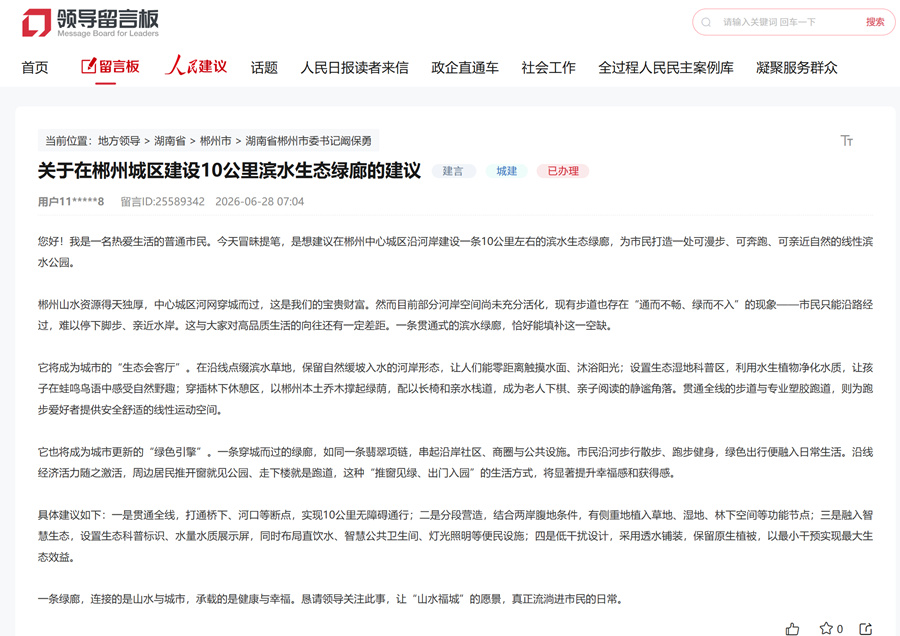Click the search magnifier icon
The image size is (900, 636).
click(706, 22)
